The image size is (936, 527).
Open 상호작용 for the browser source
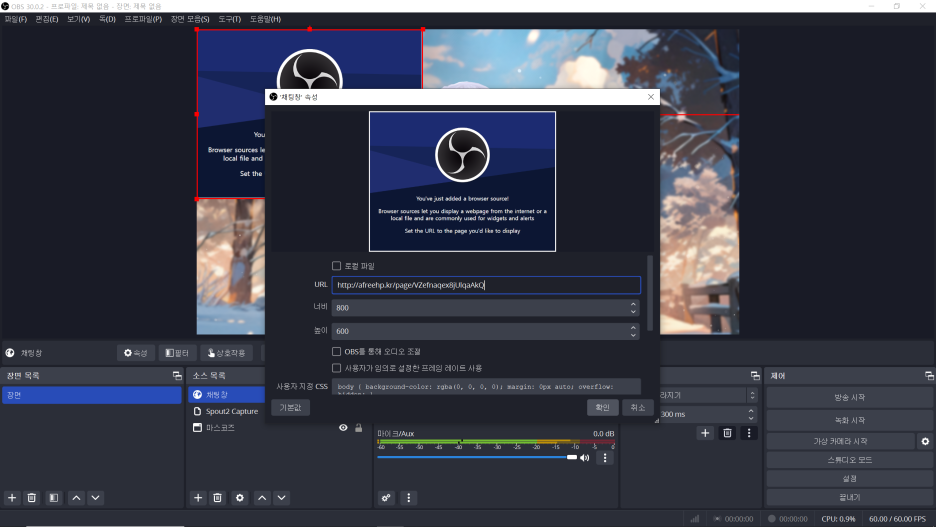coord(226,353)
